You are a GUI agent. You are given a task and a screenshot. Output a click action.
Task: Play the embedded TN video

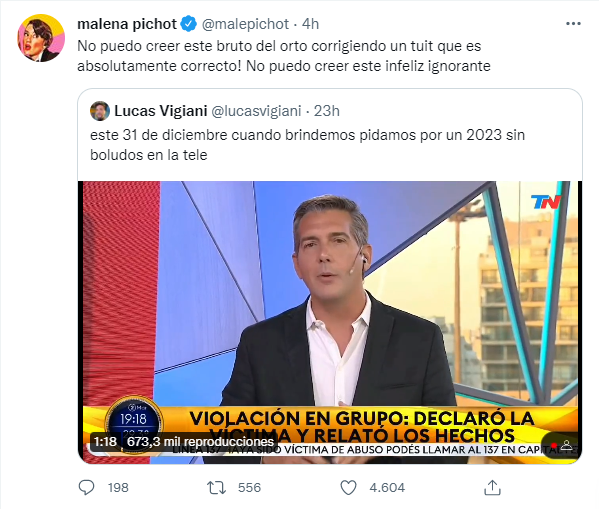[x=330, y=322]
